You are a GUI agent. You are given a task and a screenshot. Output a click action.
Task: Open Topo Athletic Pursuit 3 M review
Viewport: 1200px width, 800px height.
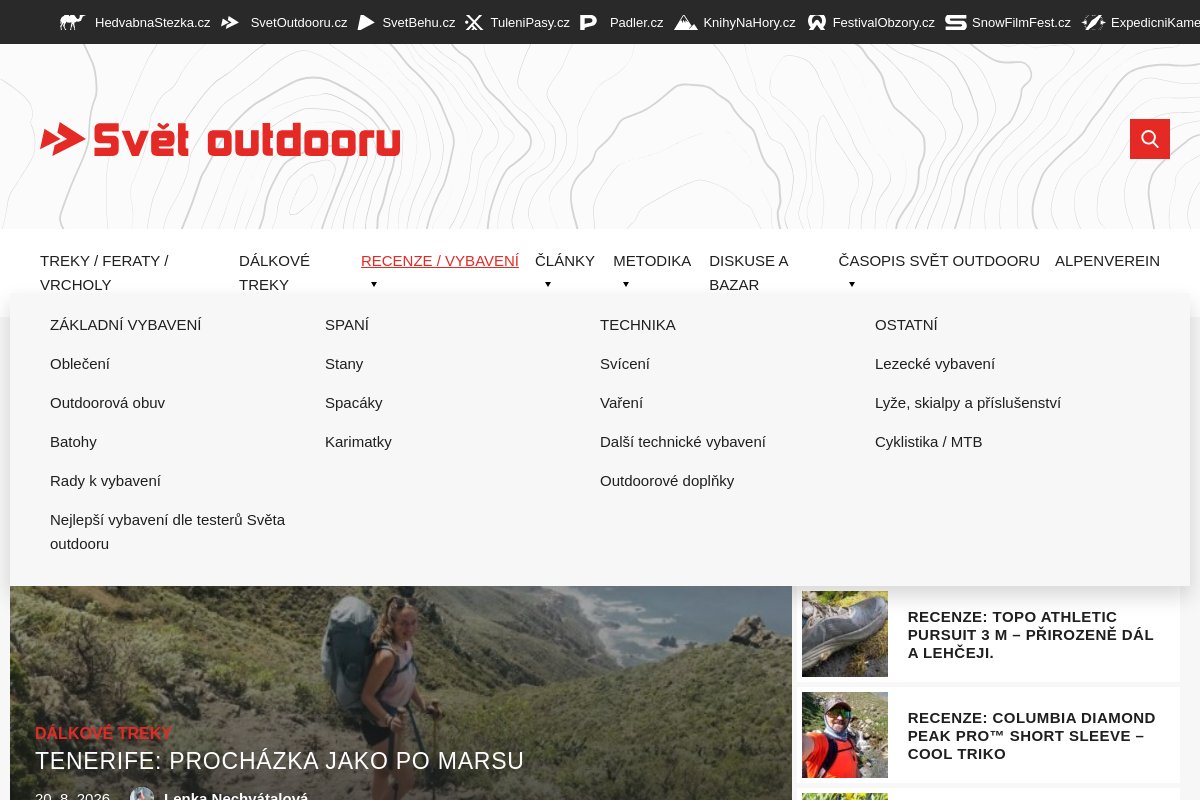pyautogui.click(x=1031, y=634)
